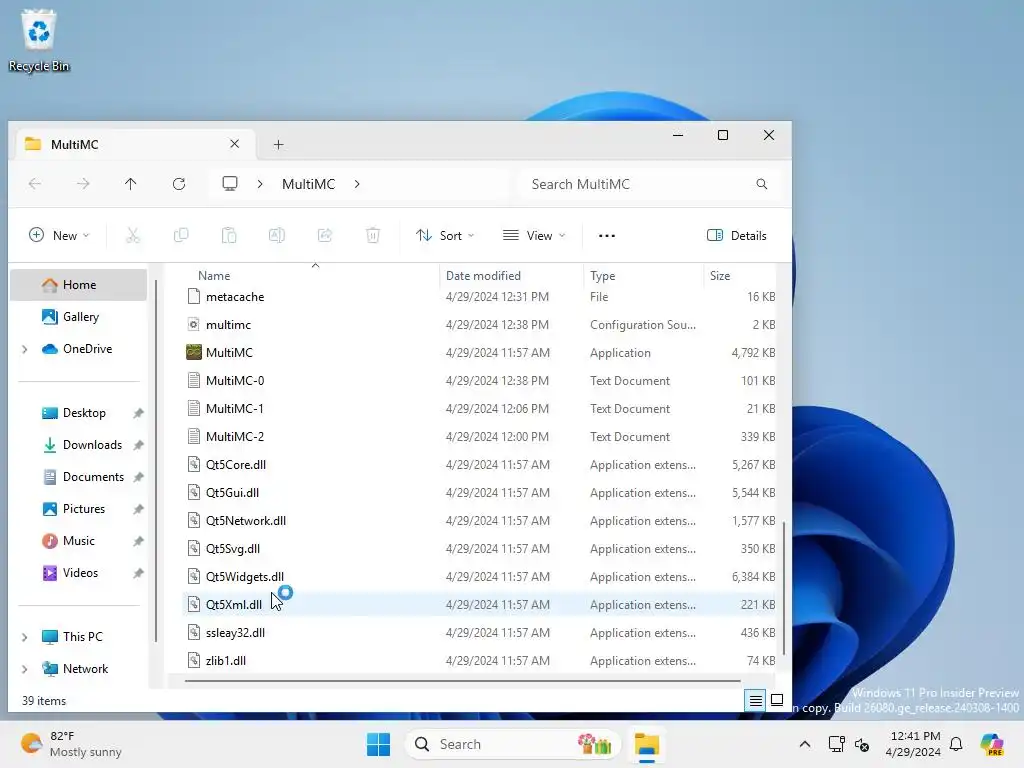
Task: Select the Qt5Widgets.dll file
Action: click(x=480, y=577)
